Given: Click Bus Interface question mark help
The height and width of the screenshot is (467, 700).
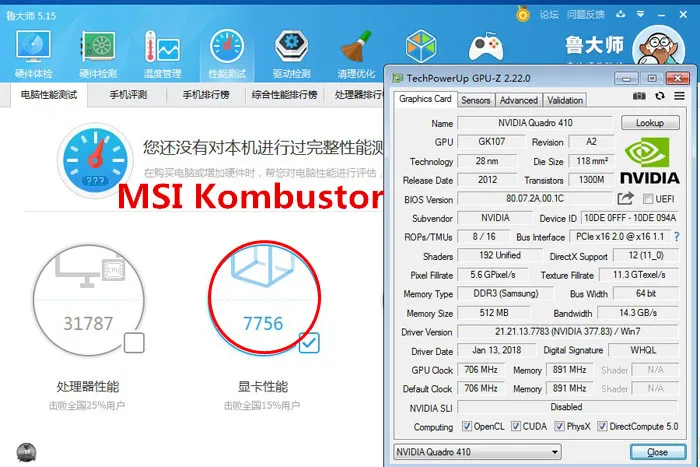Looking at the screenshot, I should coord(677,237).
